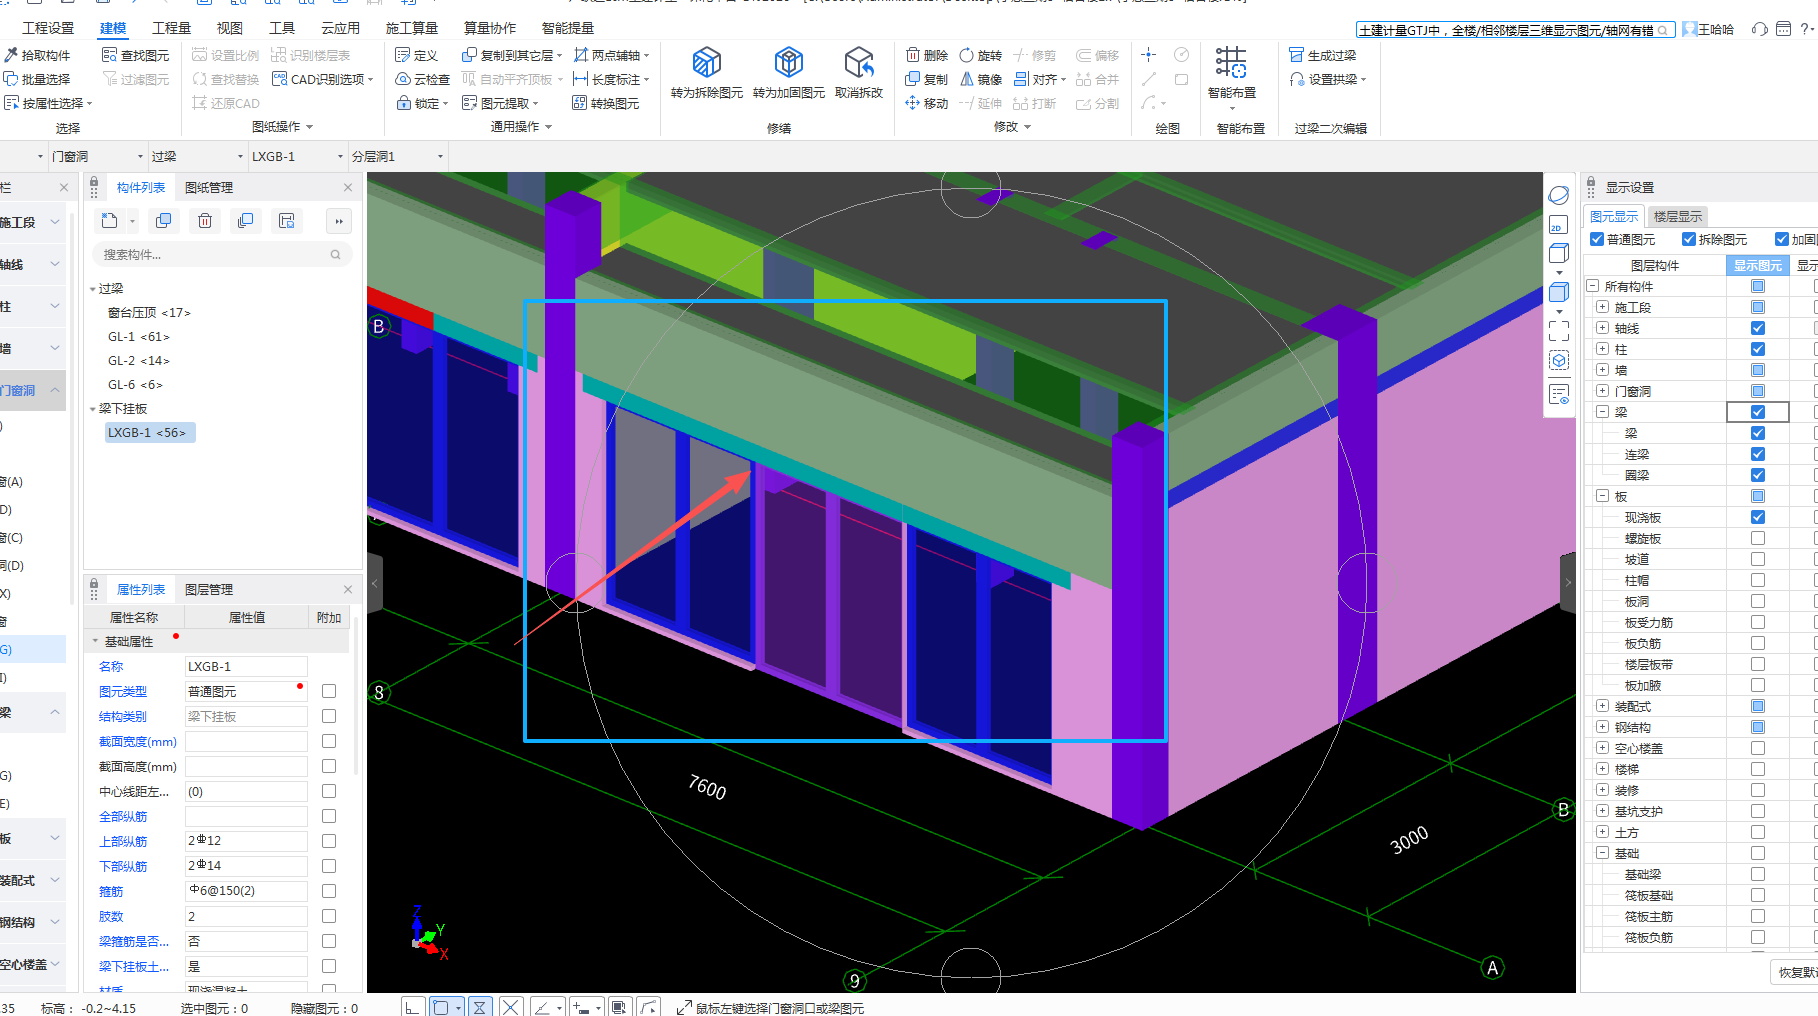Click the 转为加固图元 cube icon
This screenshot has width=1818, height=1016.
pyautogui.click(x=788, y=63)
